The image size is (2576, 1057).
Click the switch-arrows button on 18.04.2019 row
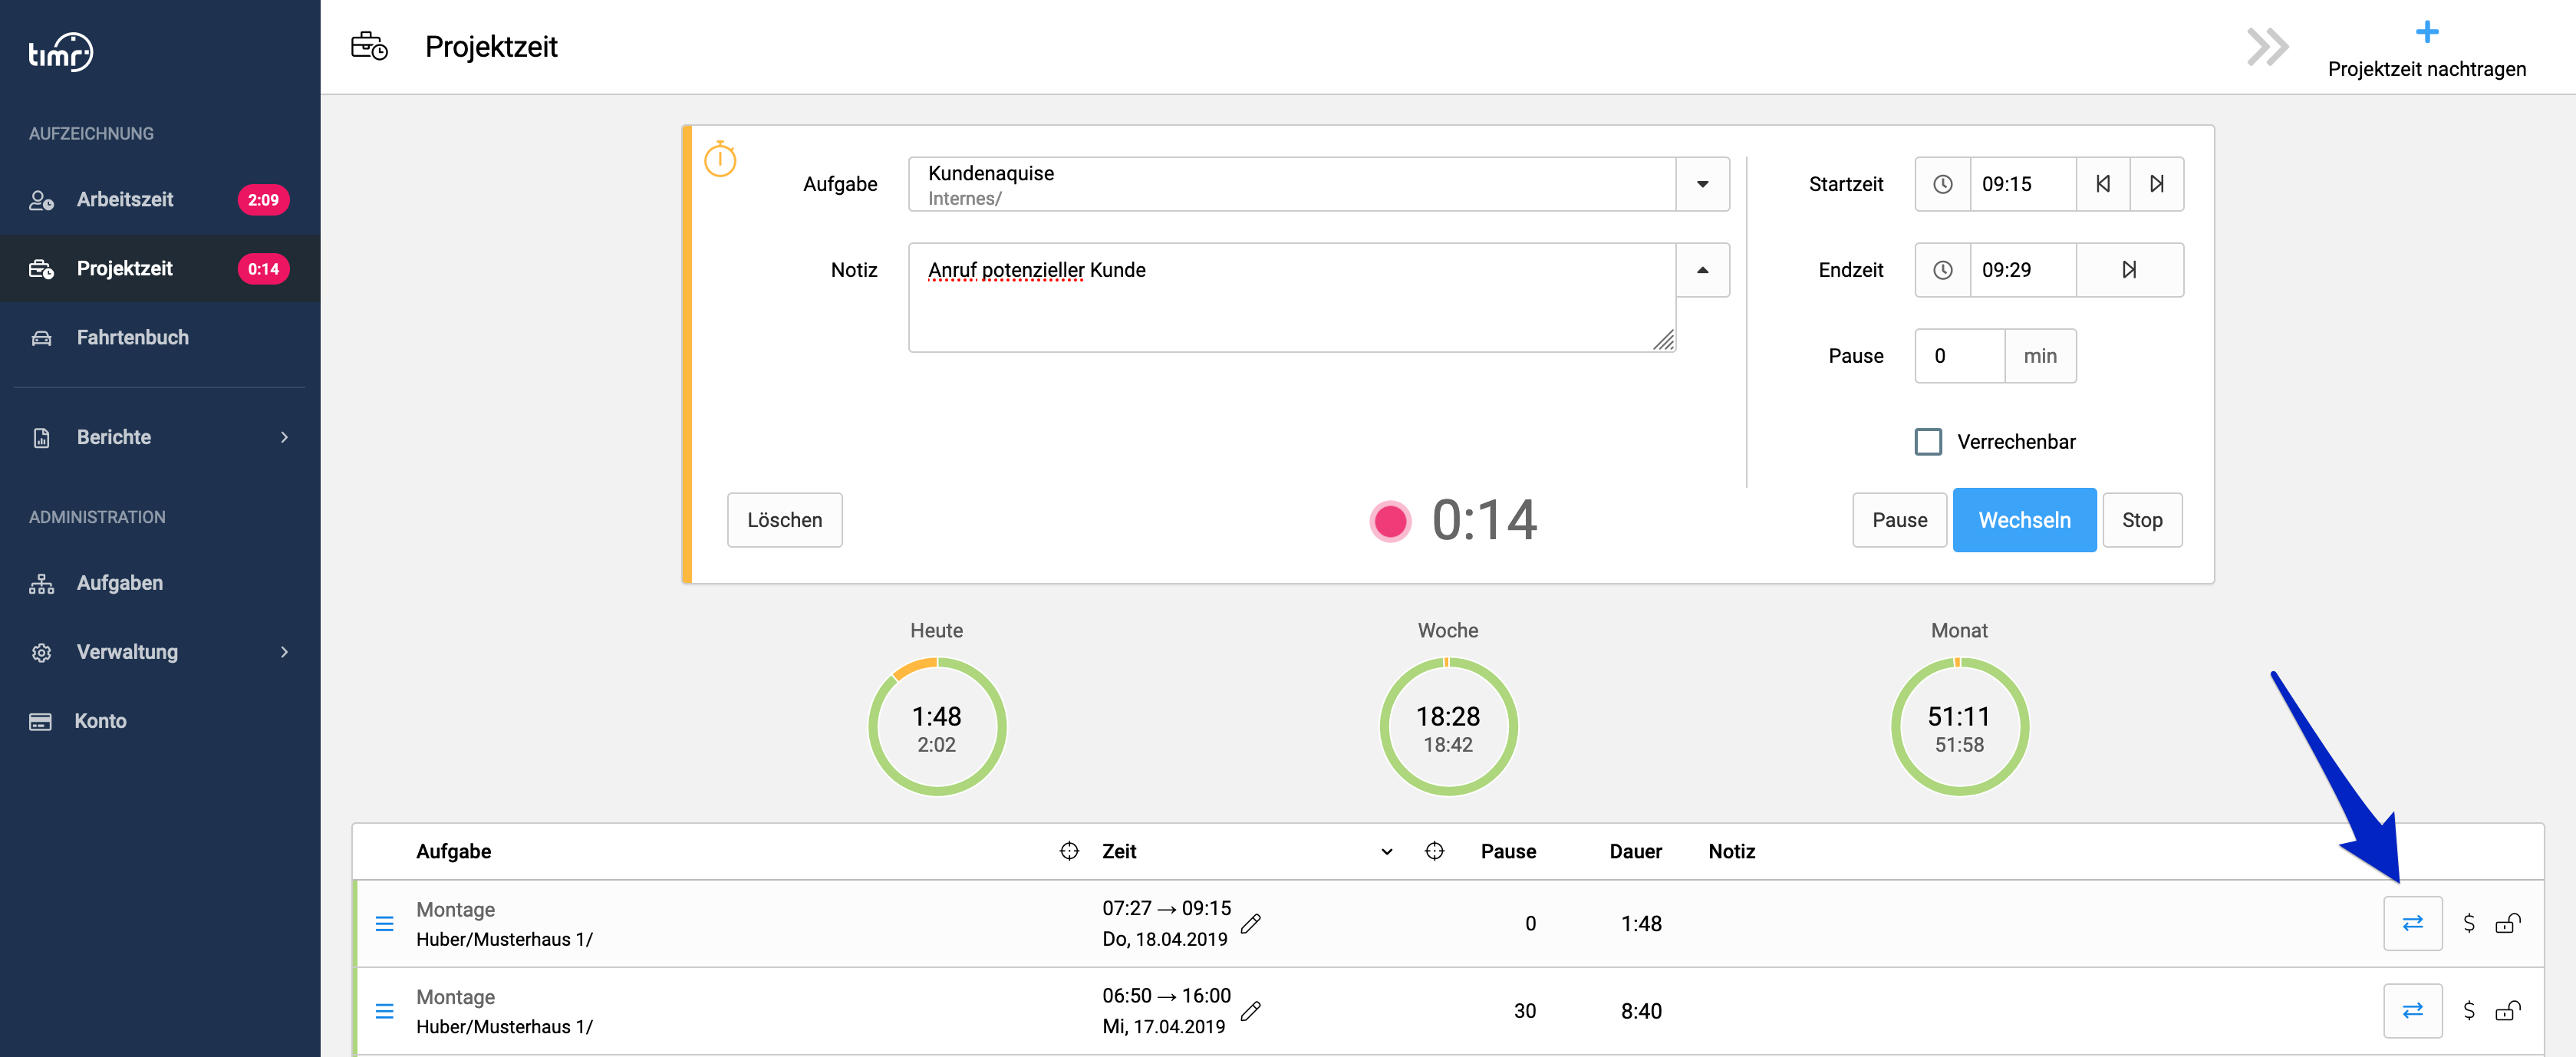(x=2412, y=924)
